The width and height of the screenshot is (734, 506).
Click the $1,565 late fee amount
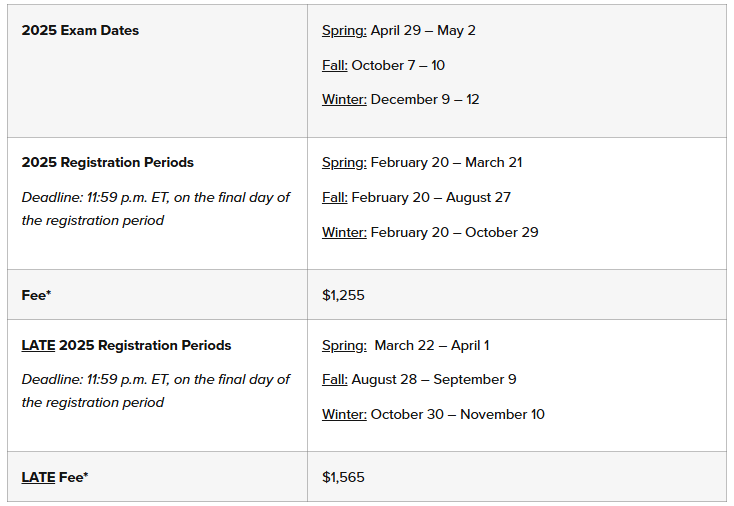click(343, 477)
